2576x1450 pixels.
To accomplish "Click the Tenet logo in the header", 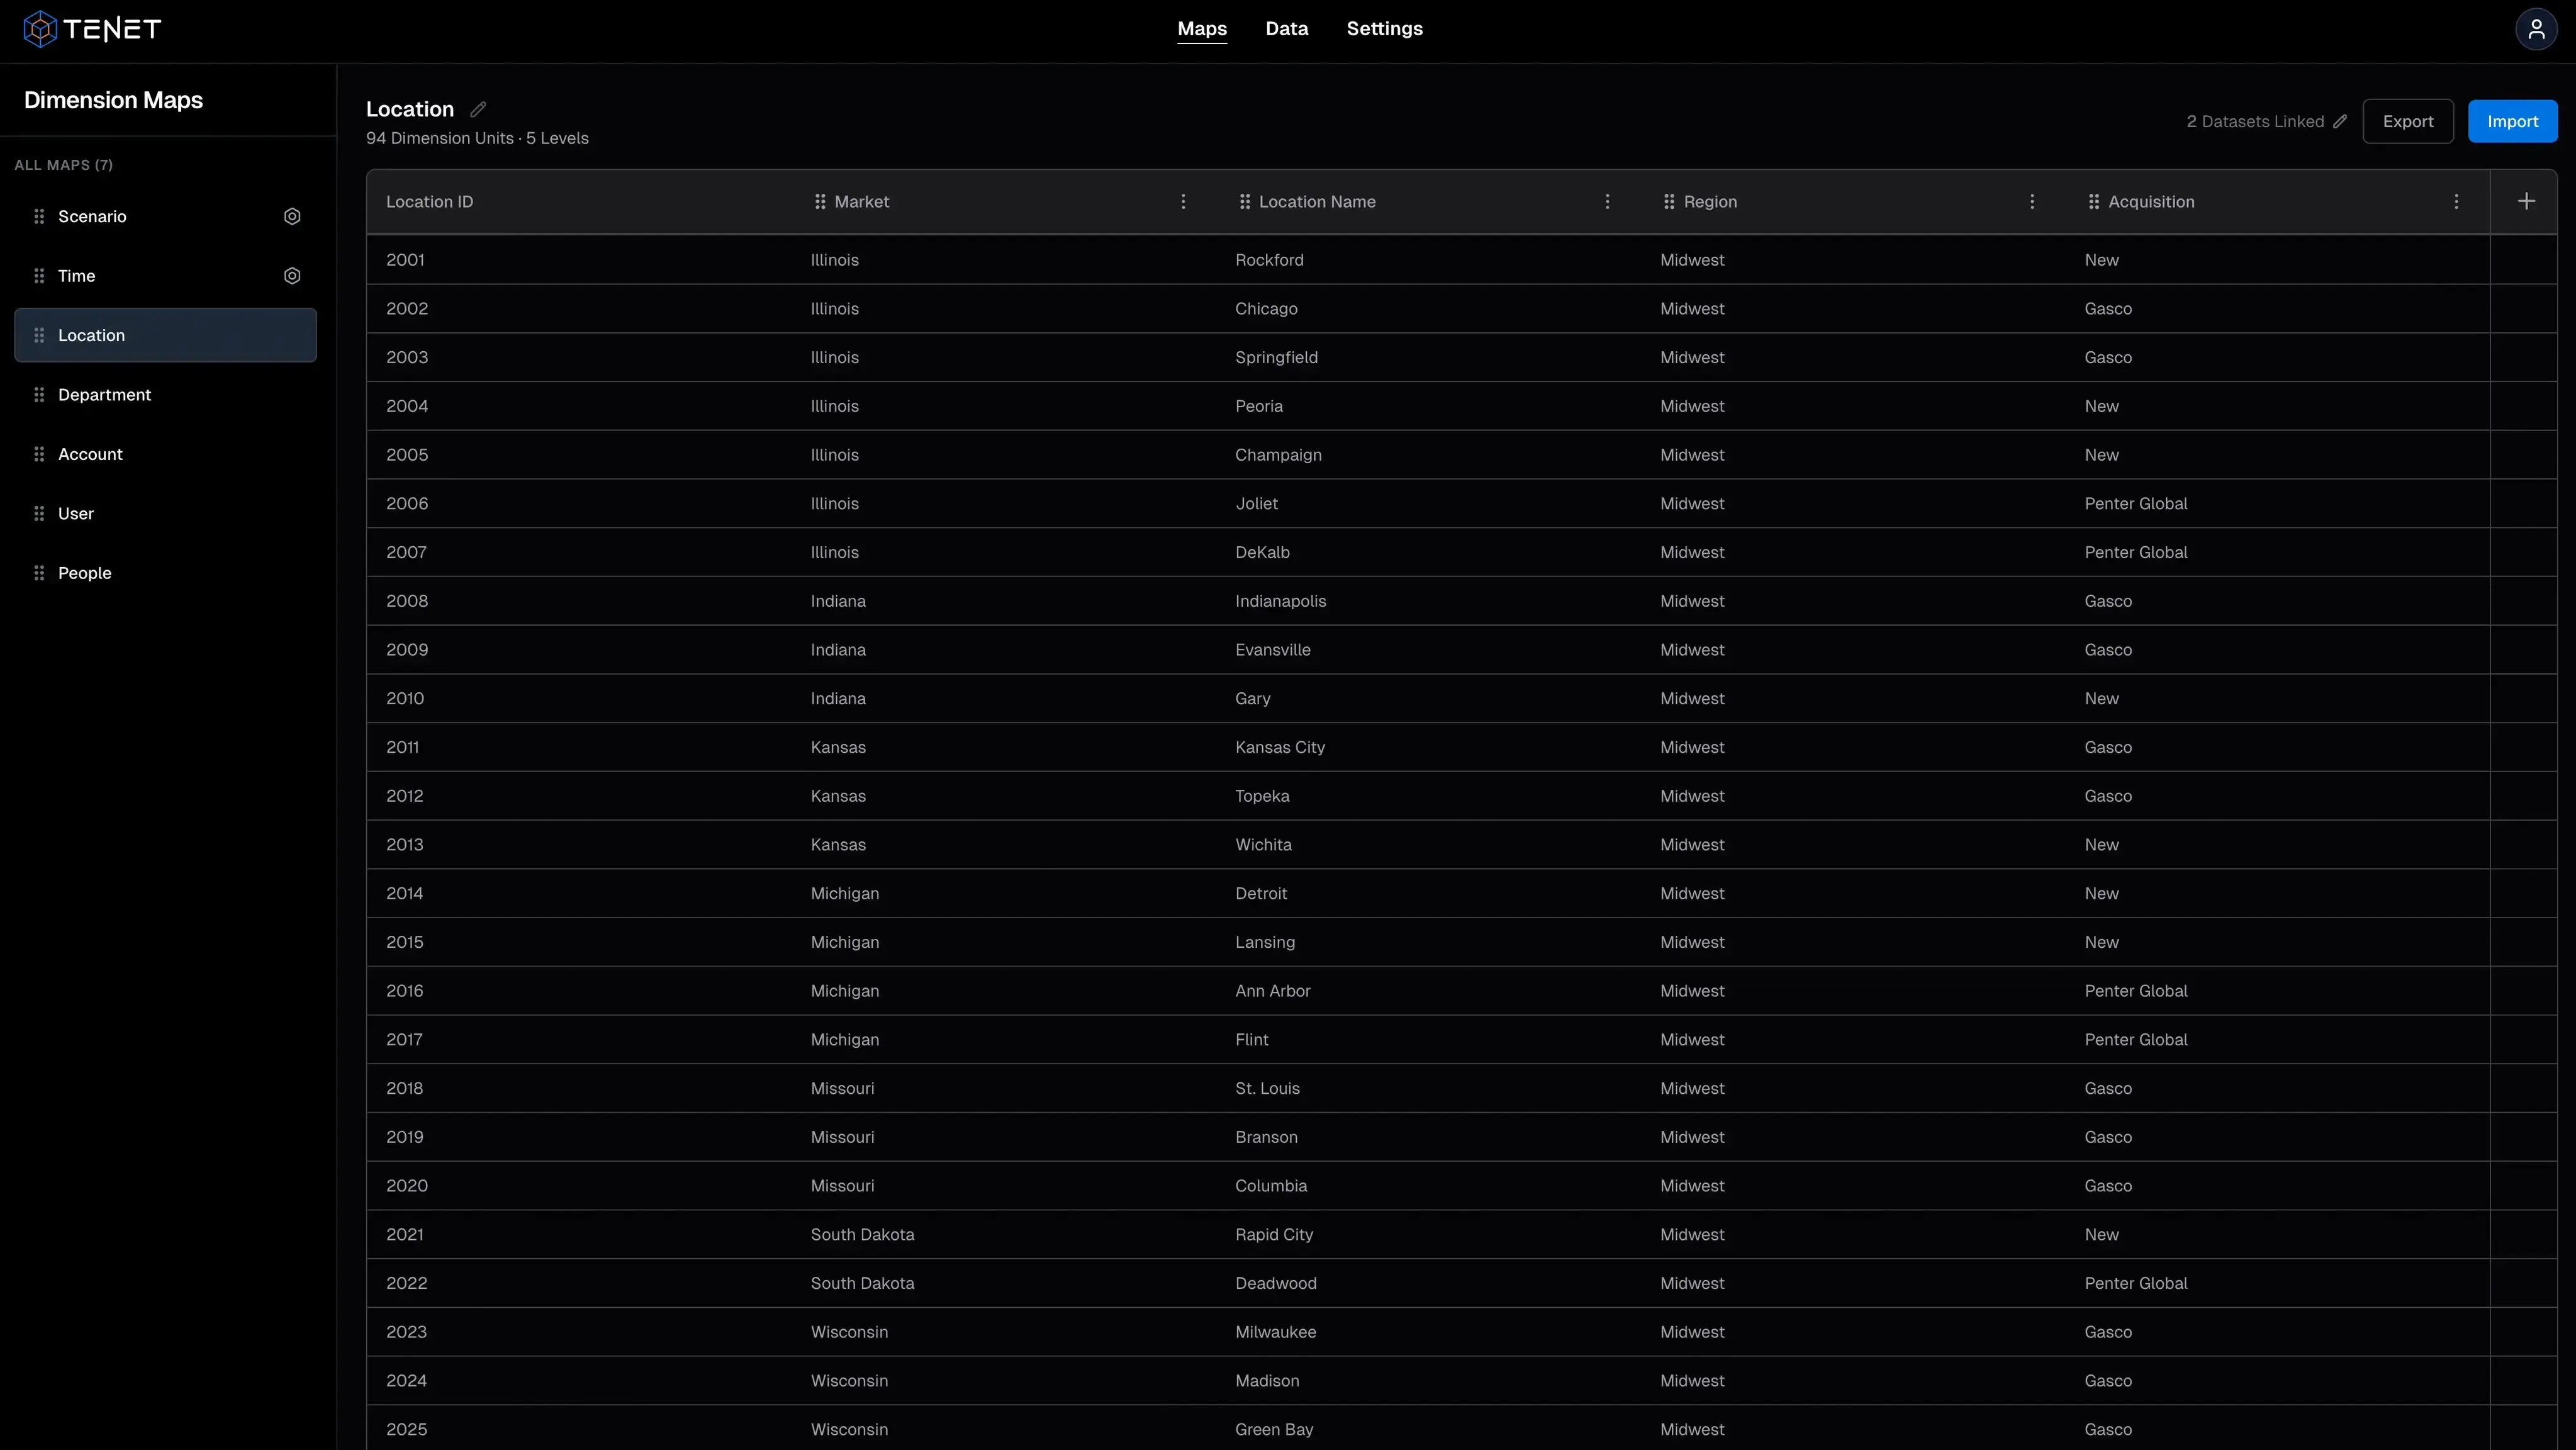I will (x=92, y=29).
